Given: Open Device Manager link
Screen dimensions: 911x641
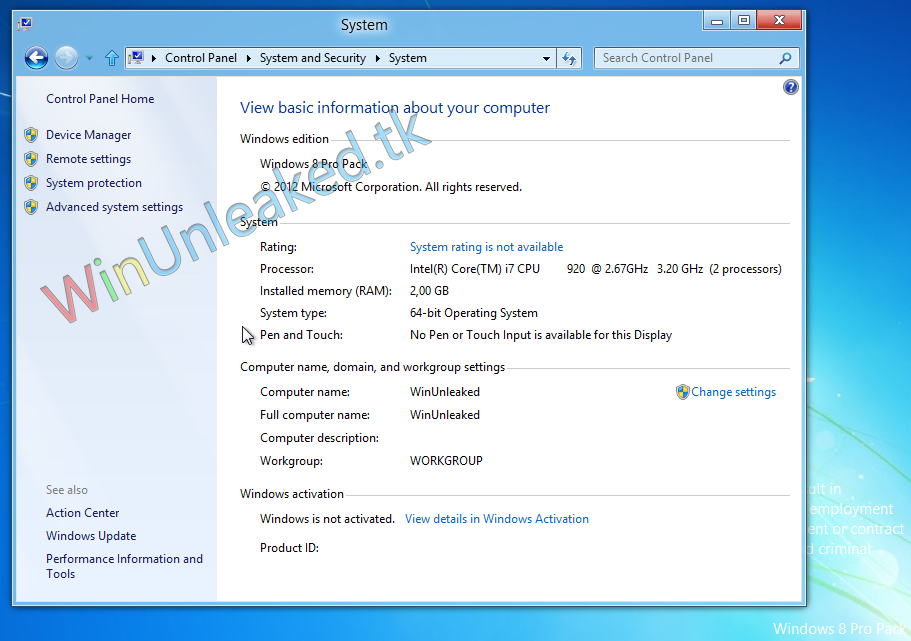Looking at the screenshot, I should coord(88,135).
